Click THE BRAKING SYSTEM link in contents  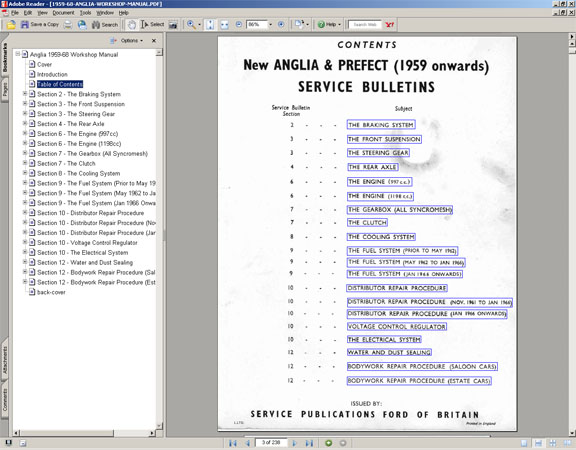381,125
